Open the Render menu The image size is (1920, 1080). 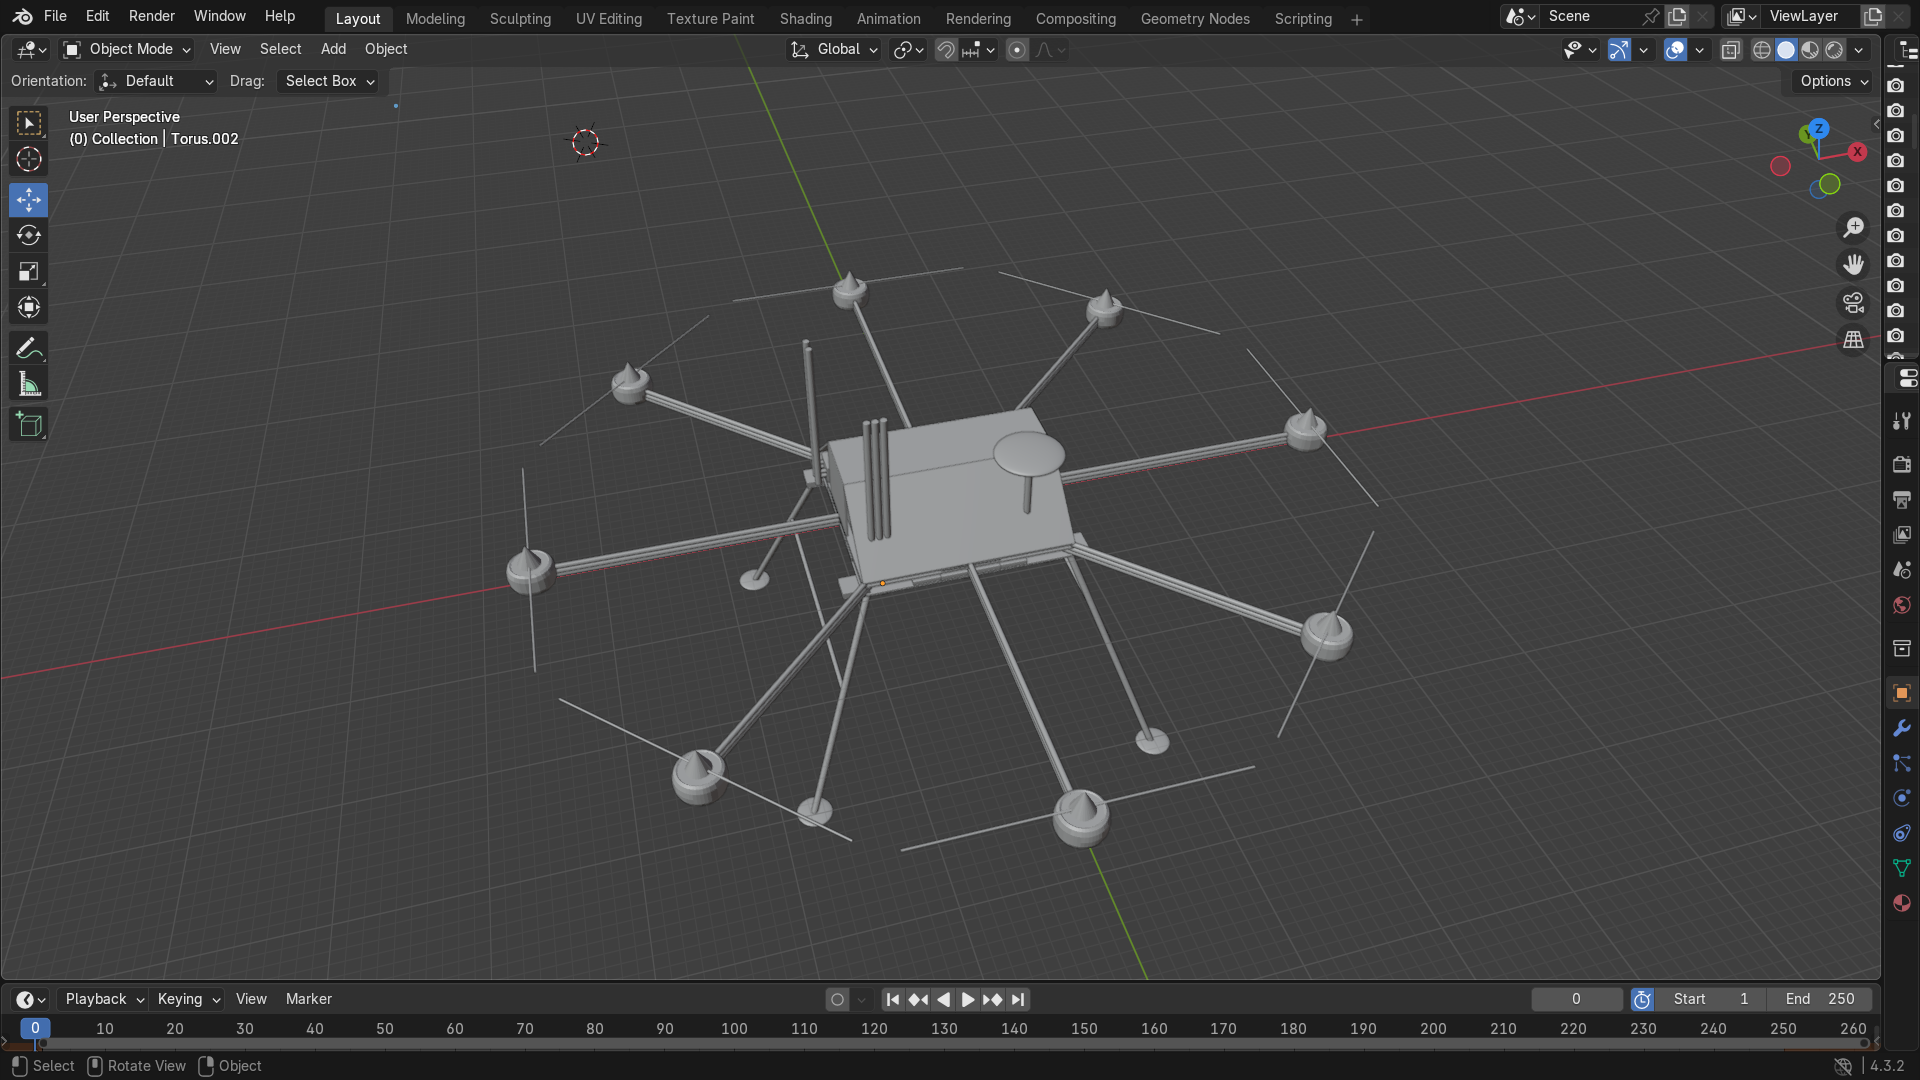[x=151, y=16]
